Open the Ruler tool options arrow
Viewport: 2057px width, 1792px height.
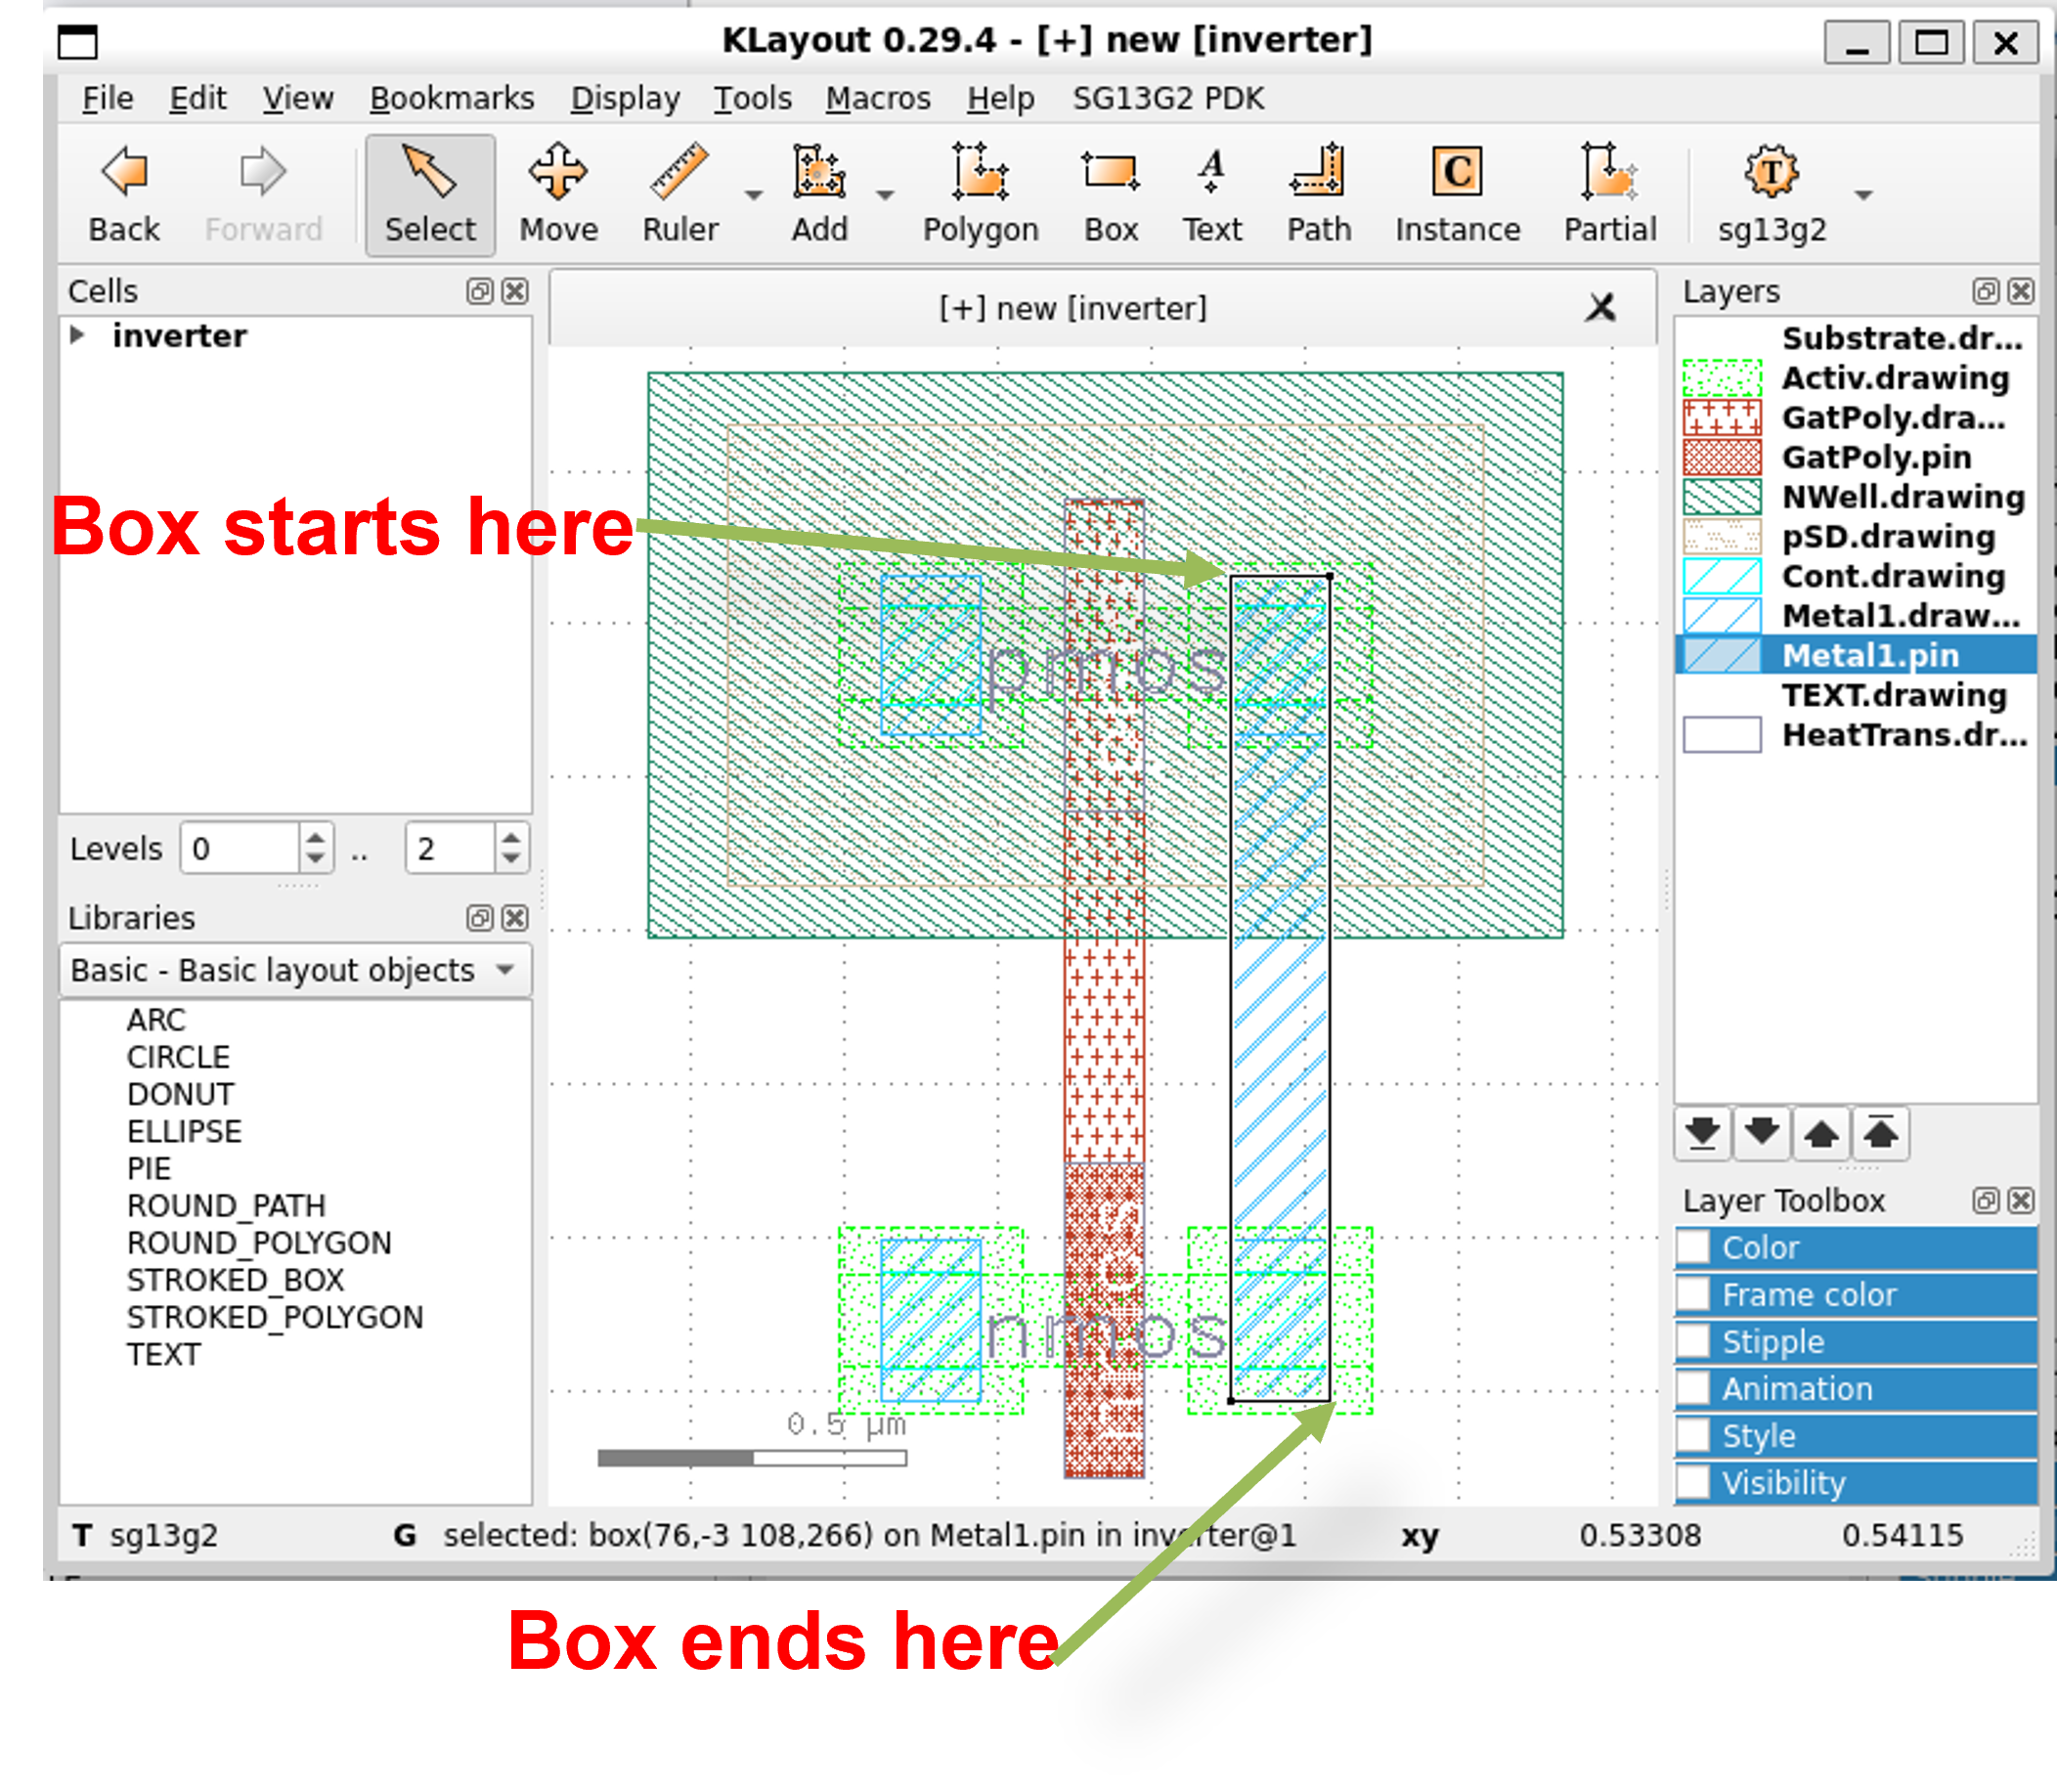(754, 195)
